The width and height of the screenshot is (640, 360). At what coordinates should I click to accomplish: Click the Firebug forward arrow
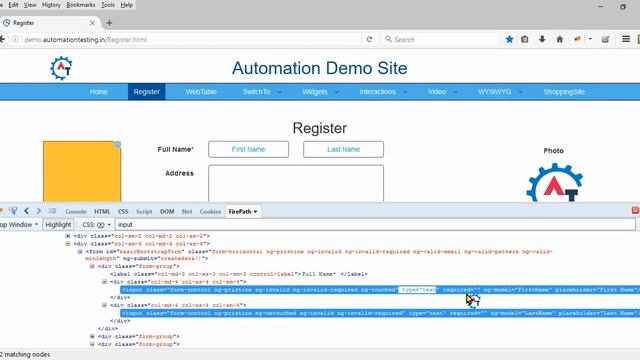click(x=39, y=211)
